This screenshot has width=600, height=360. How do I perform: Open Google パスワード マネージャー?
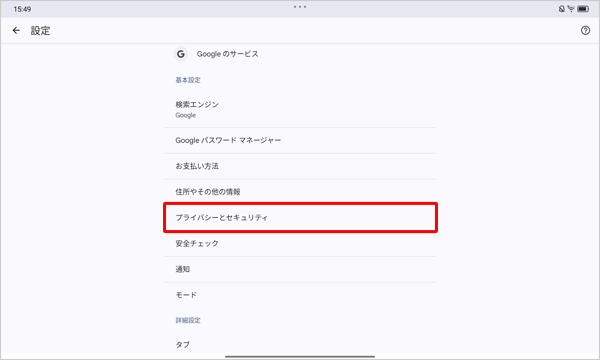300,140
